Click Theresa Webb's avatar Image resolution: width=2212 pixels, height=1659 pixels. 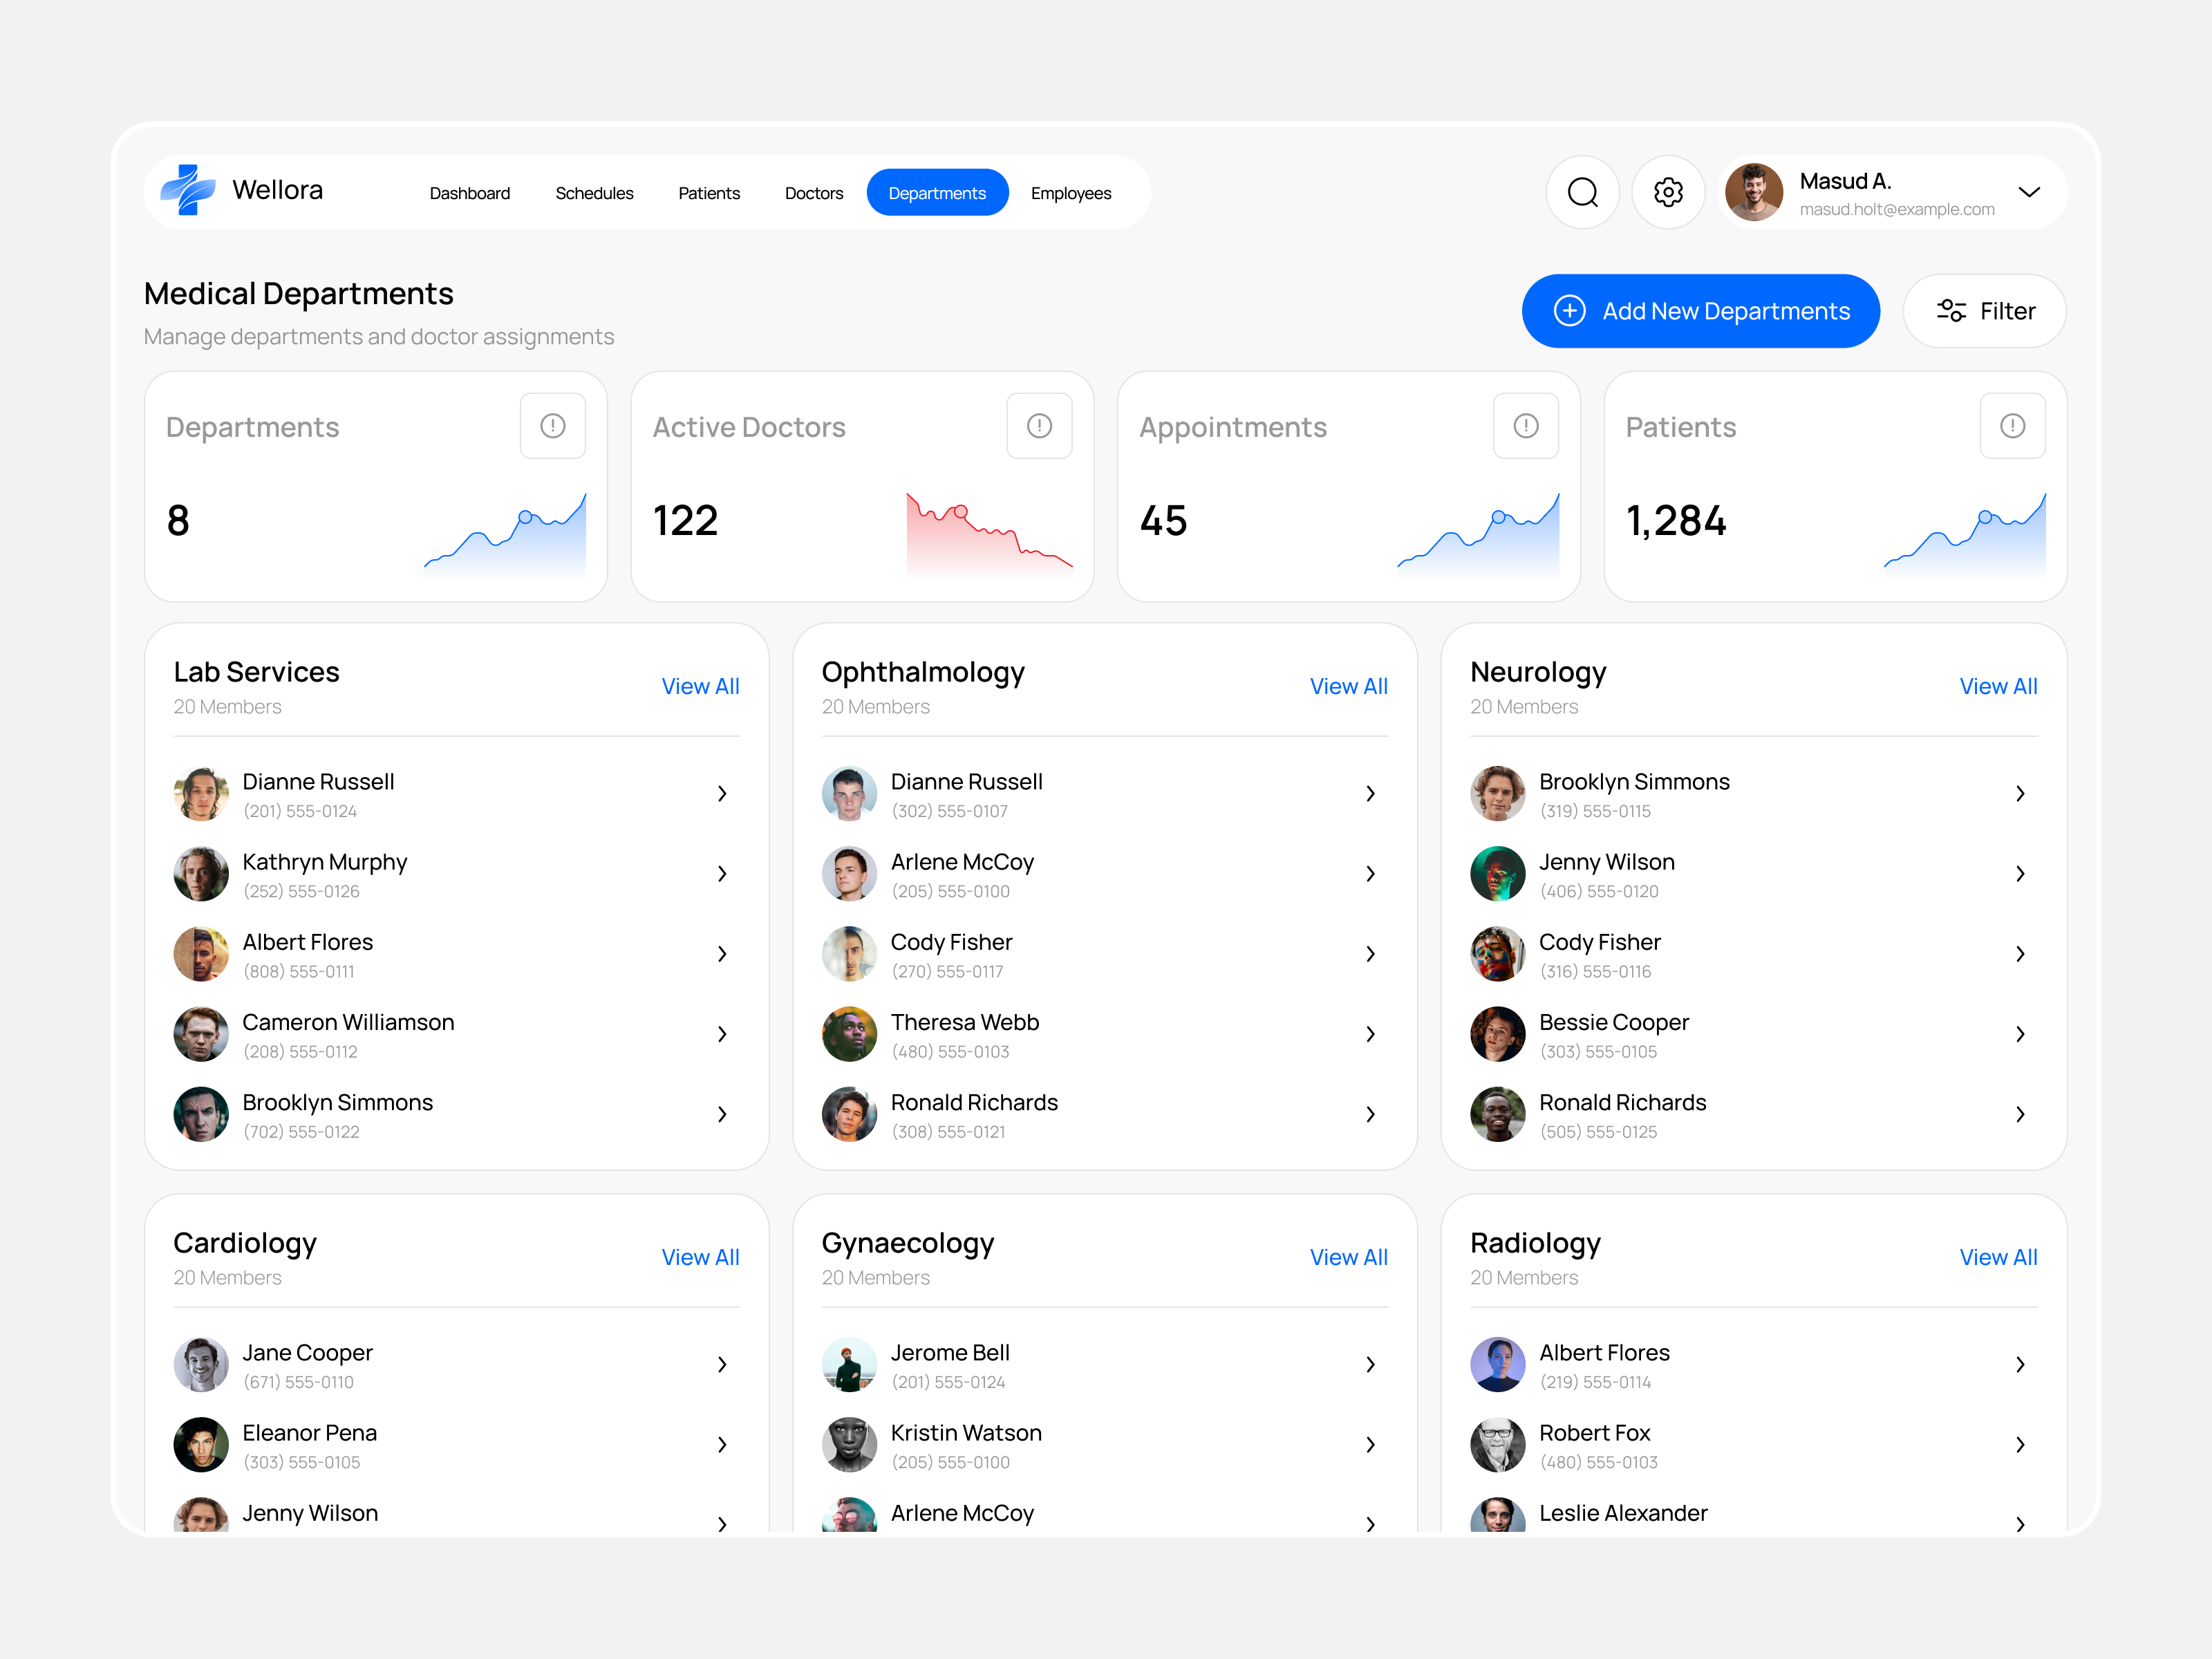click(x=849, y=1034)
